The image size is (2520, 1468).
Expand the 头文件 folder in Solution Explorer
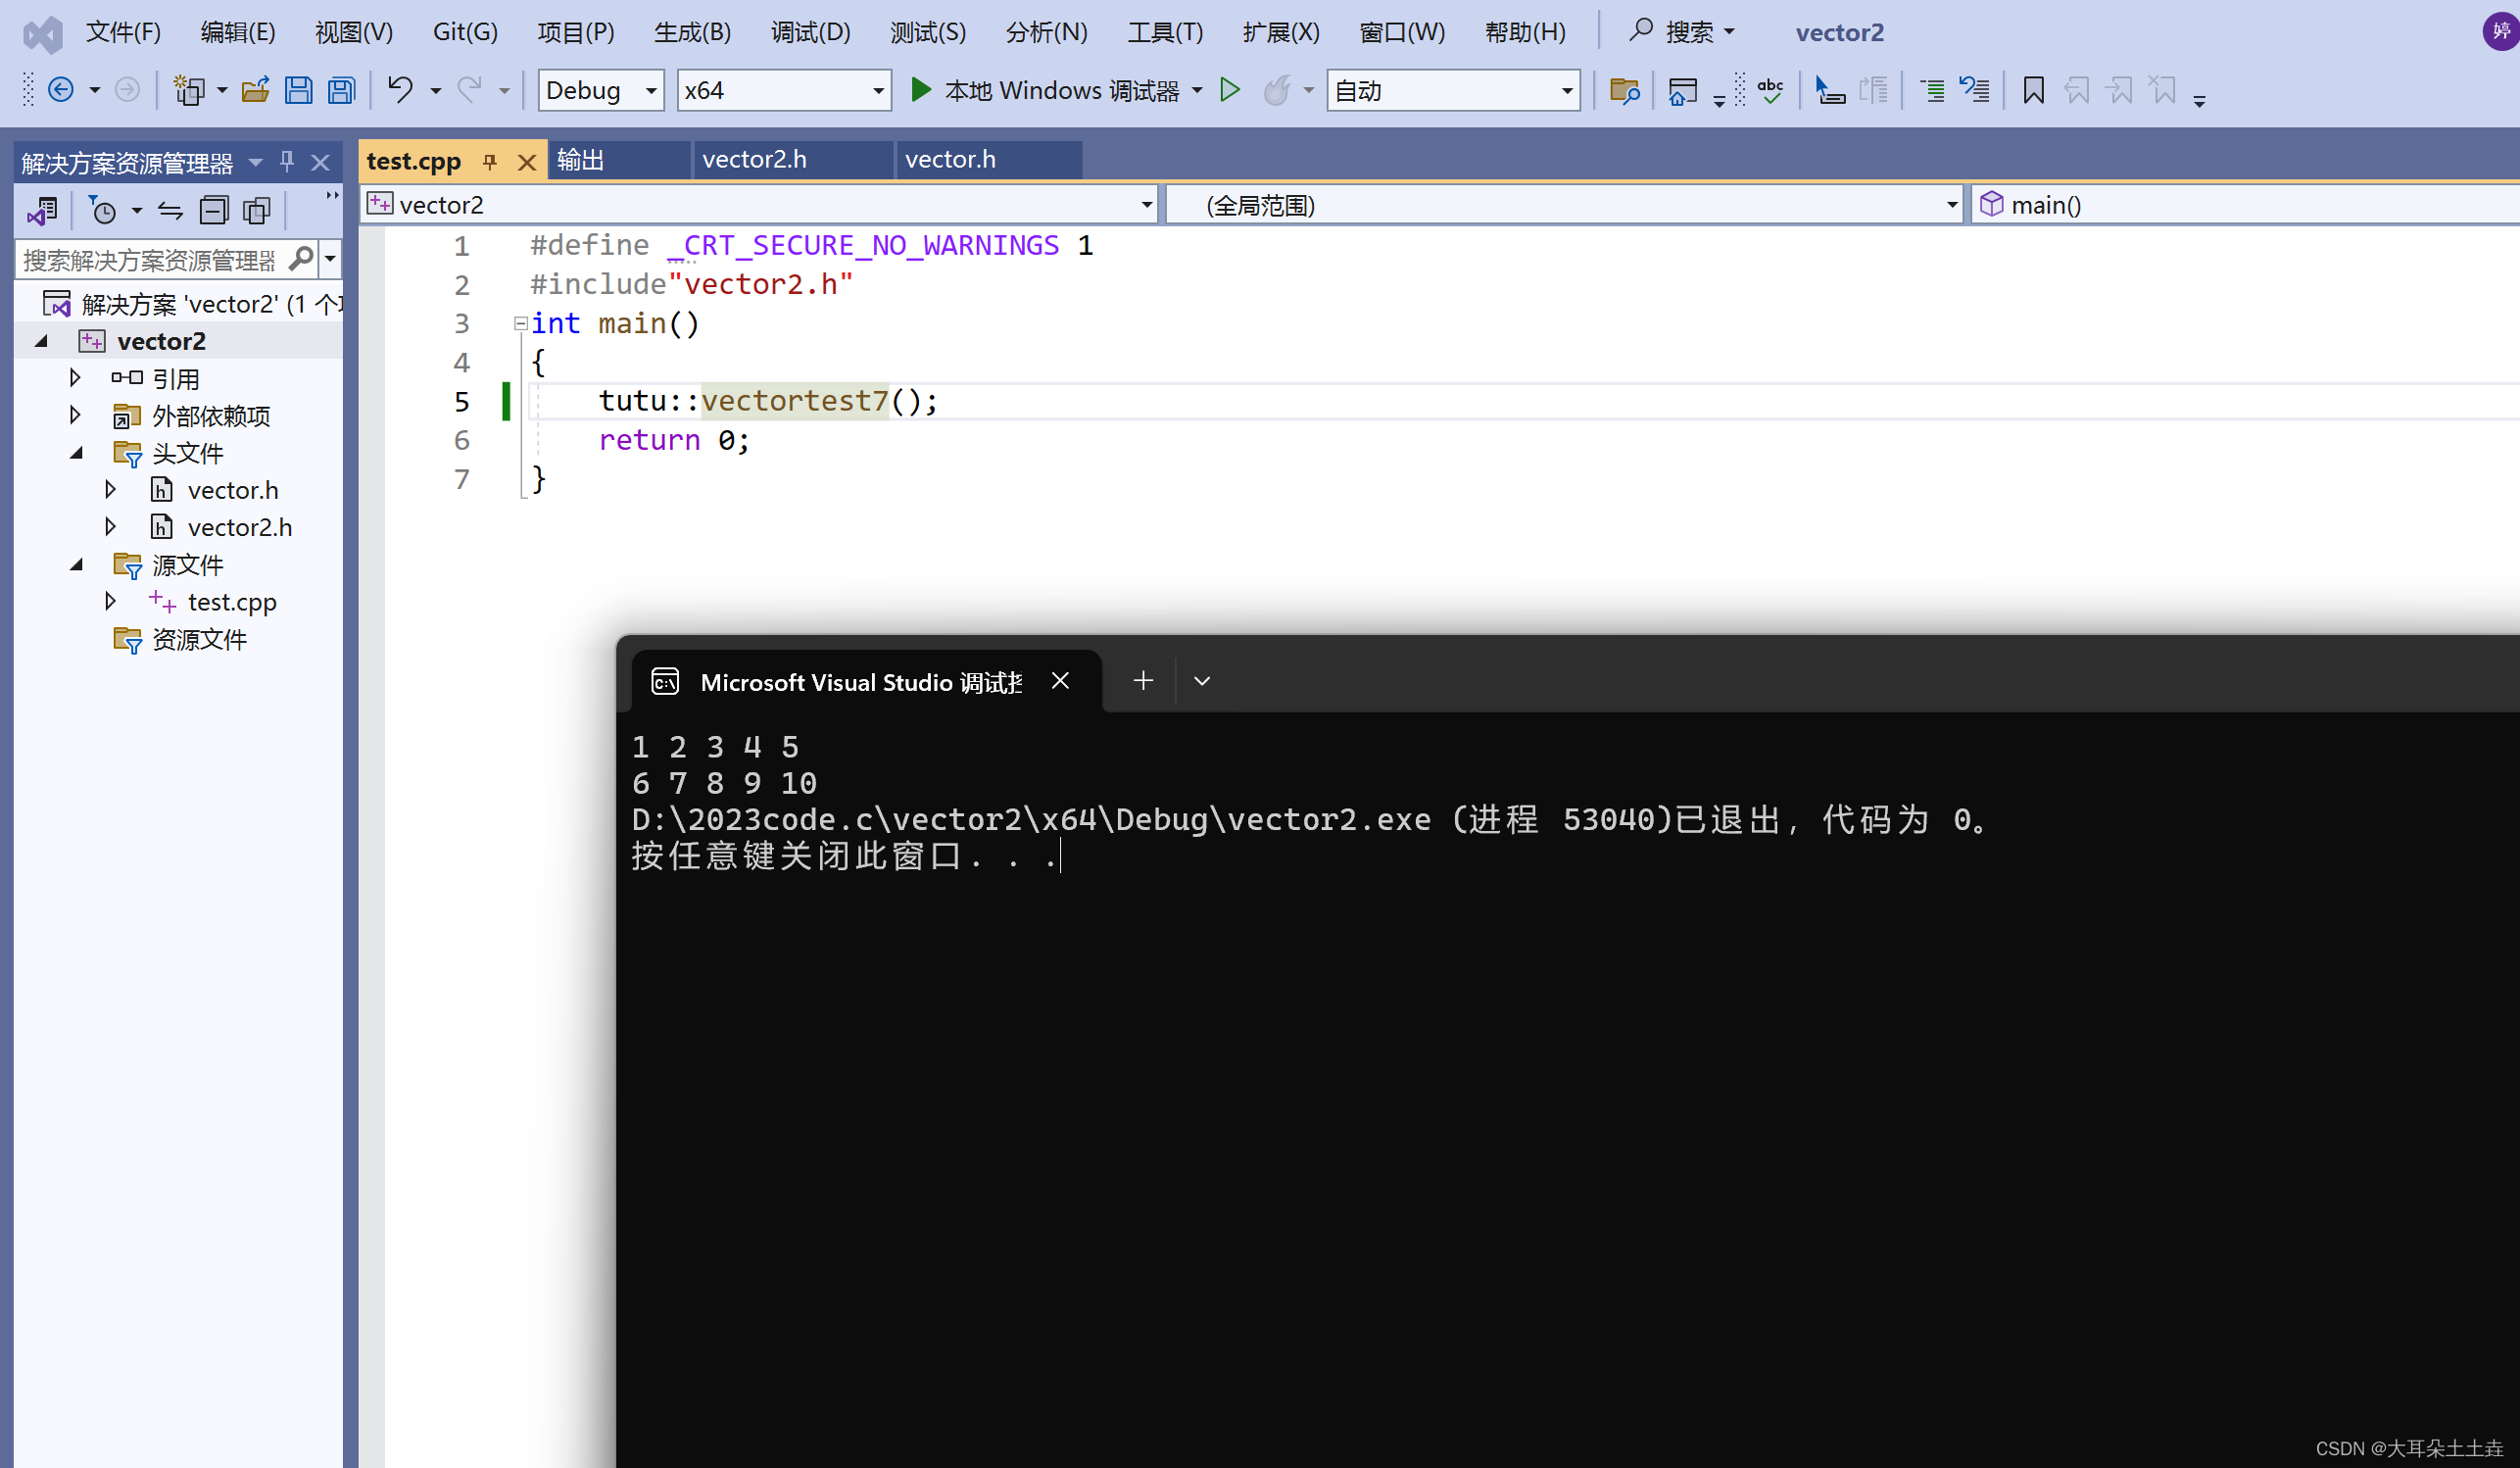pyautogui.click(x=72, y=453)
